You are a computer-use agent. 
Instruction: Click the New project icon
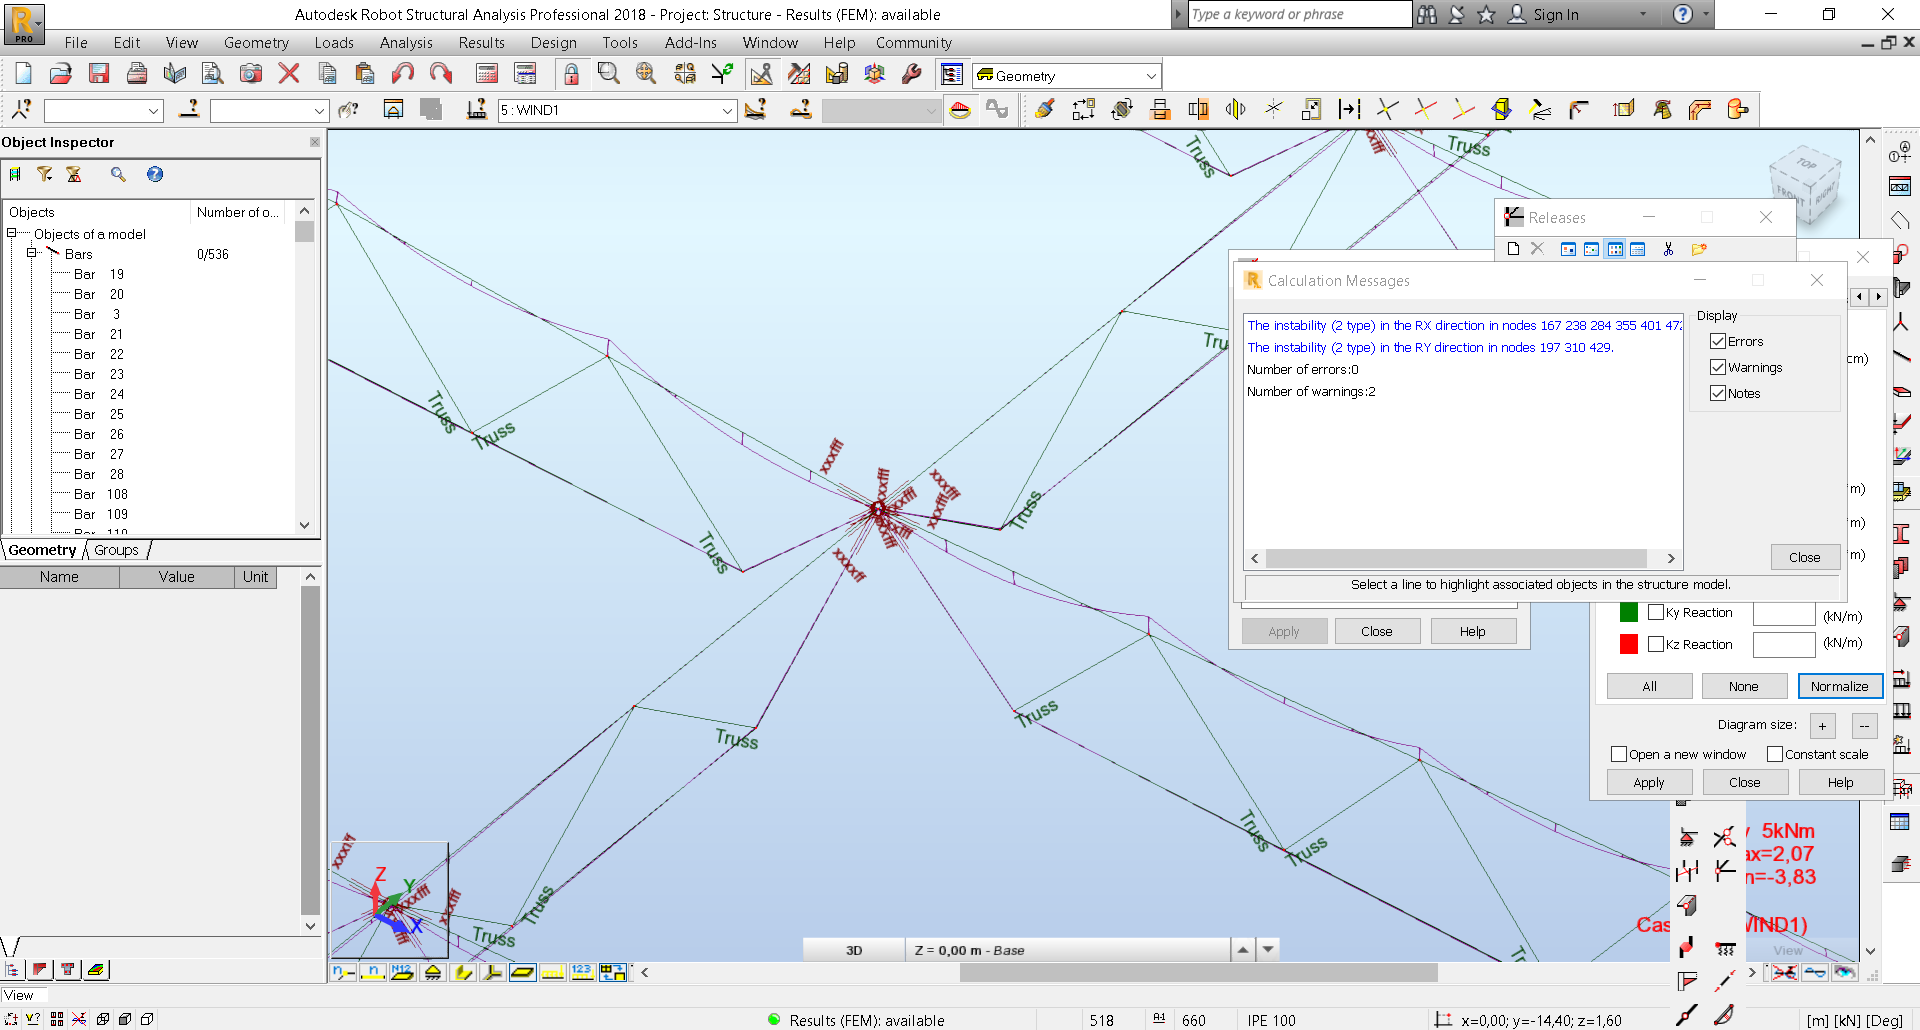click(x=23, y=74)
